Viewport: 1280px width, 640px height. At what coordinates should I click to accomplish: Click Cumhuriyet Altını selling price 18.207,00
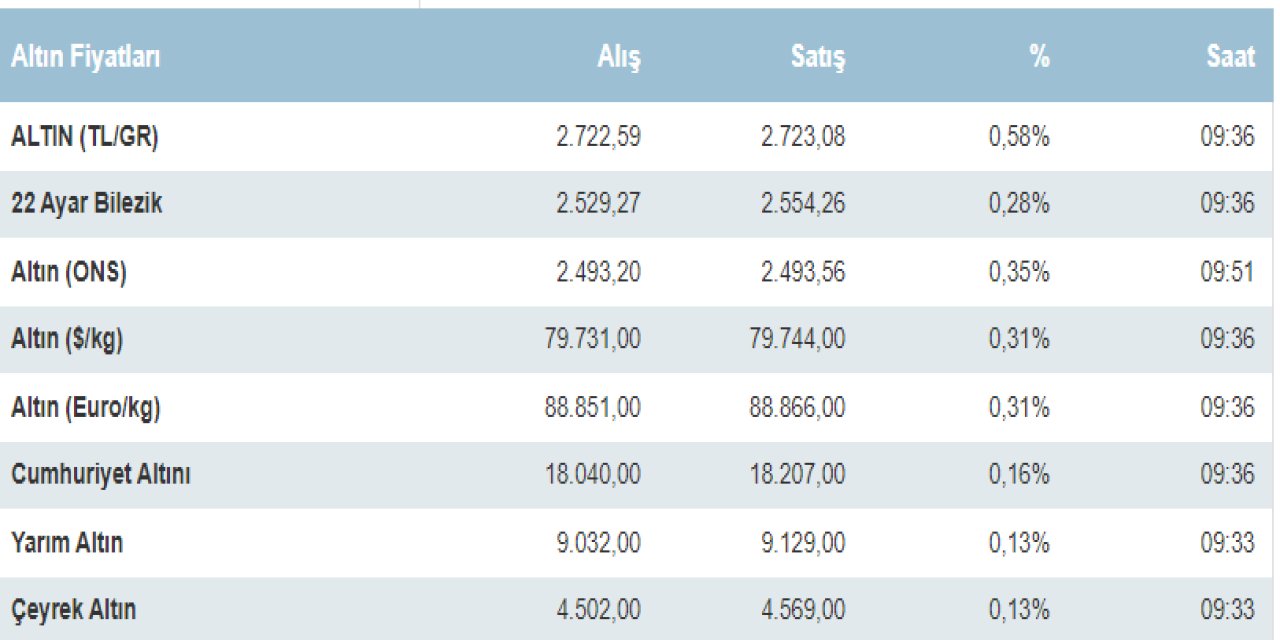tap(797, 475)
